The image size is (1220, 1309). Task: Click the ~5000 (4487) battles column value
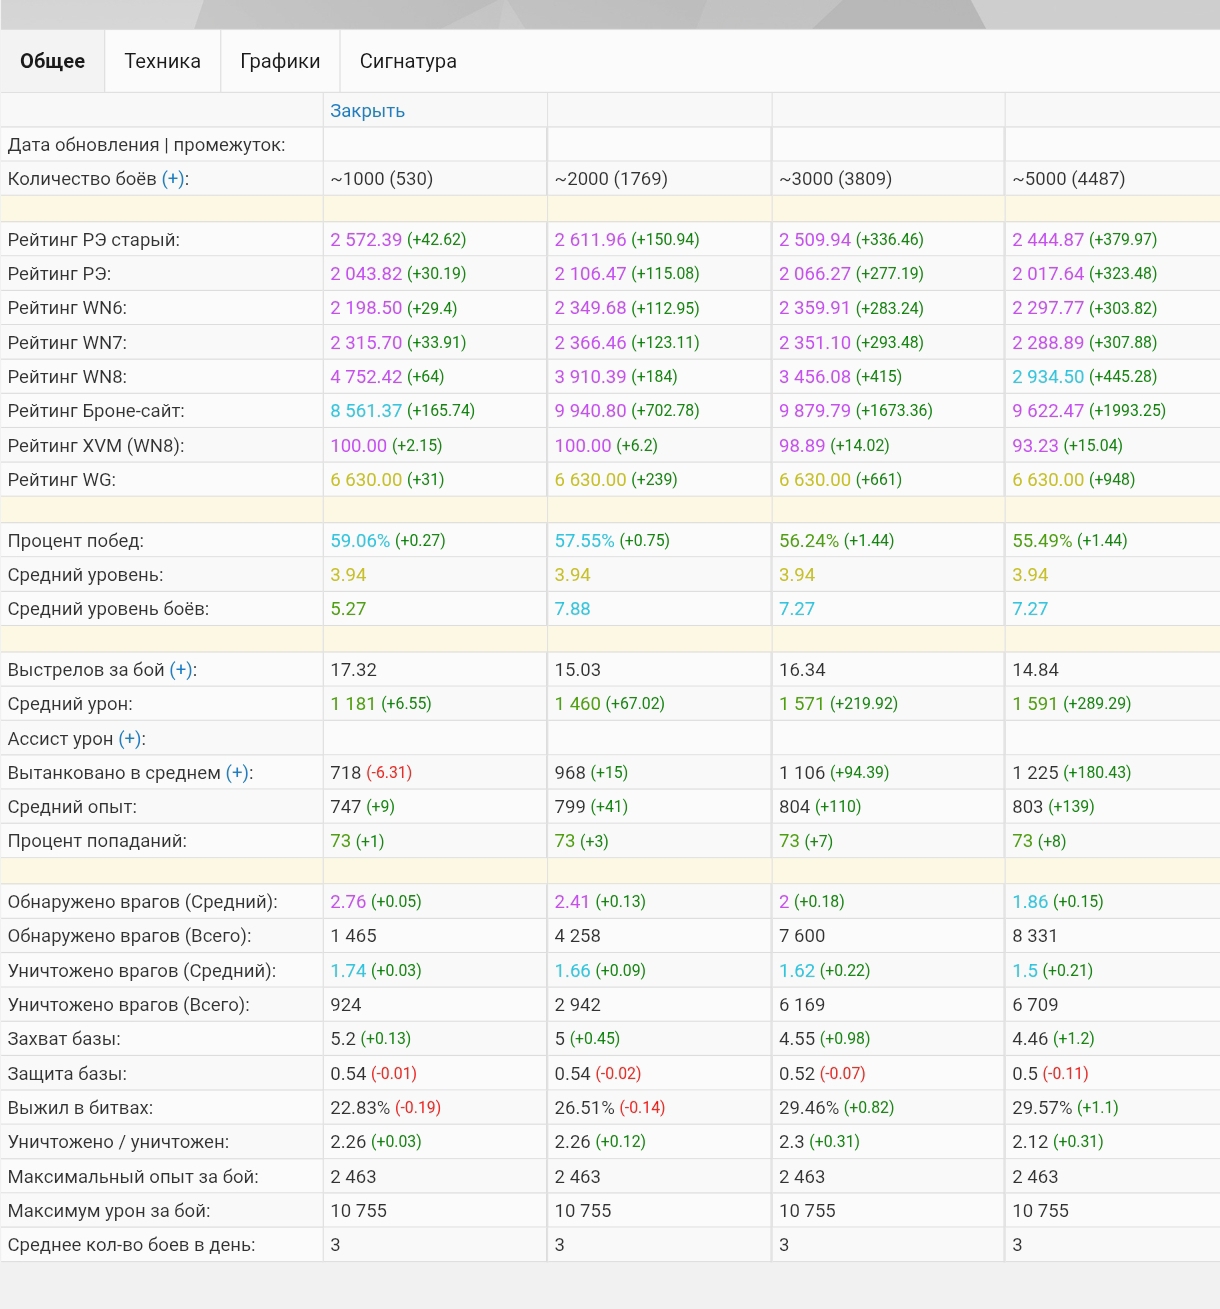point(1068,179)
